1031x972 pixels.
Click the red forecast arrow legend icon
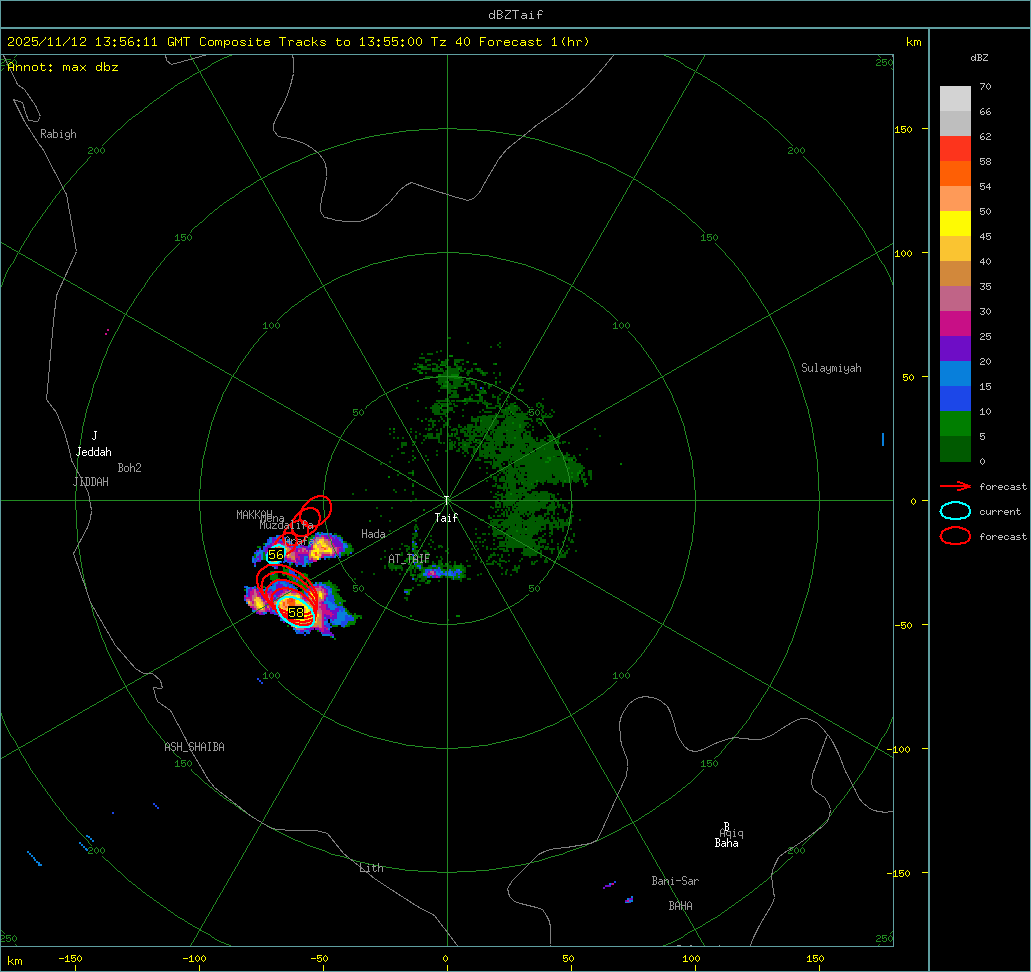[955, 486]
